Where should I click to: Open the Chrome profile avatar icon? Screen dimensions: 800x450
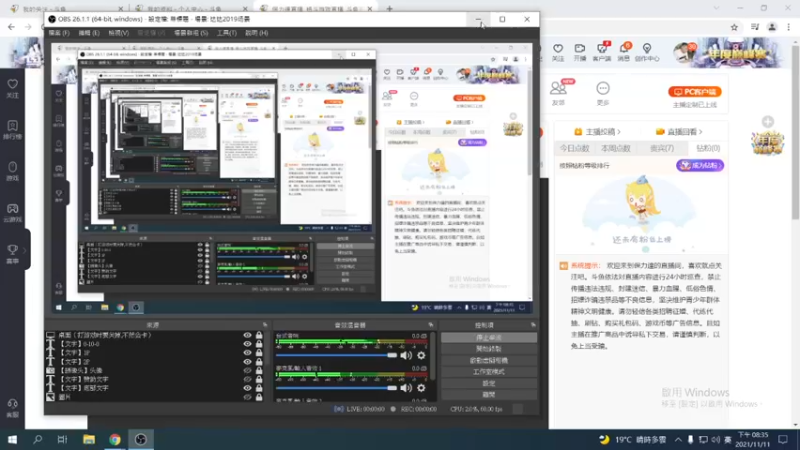772,27
